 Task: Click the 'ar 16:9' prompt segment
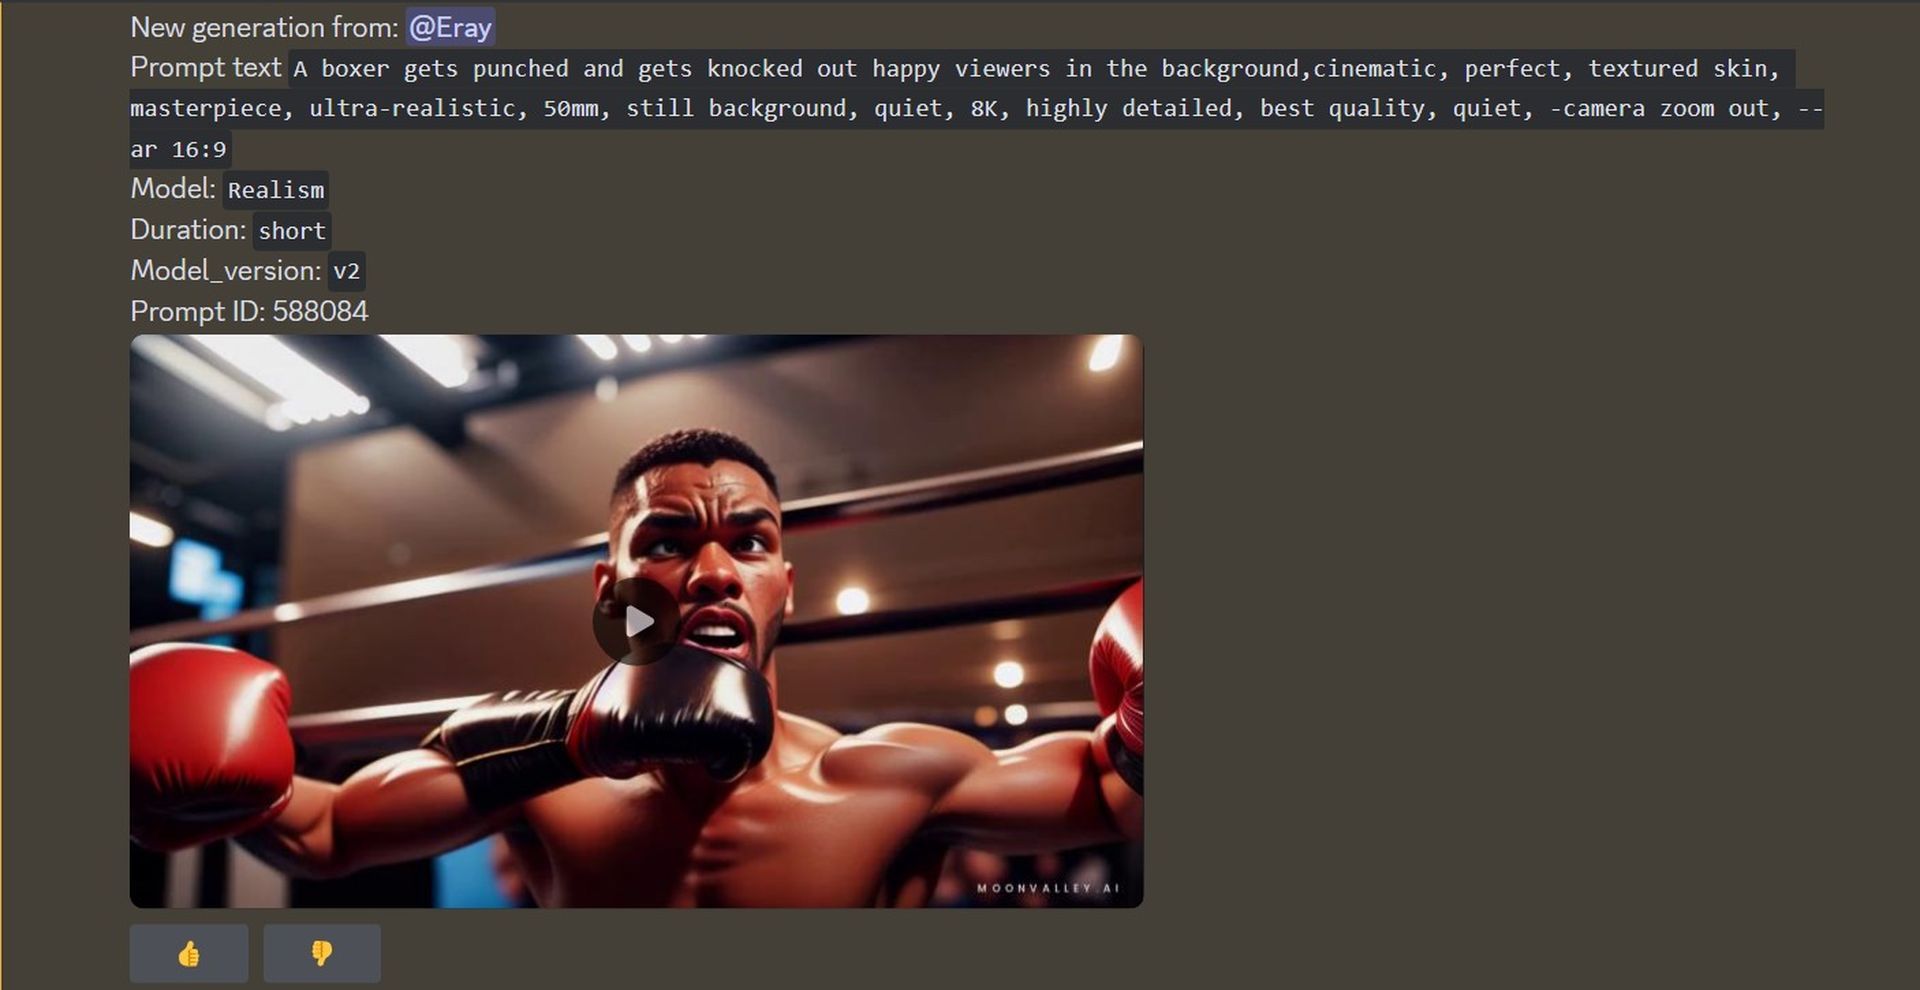coord(180,149)
